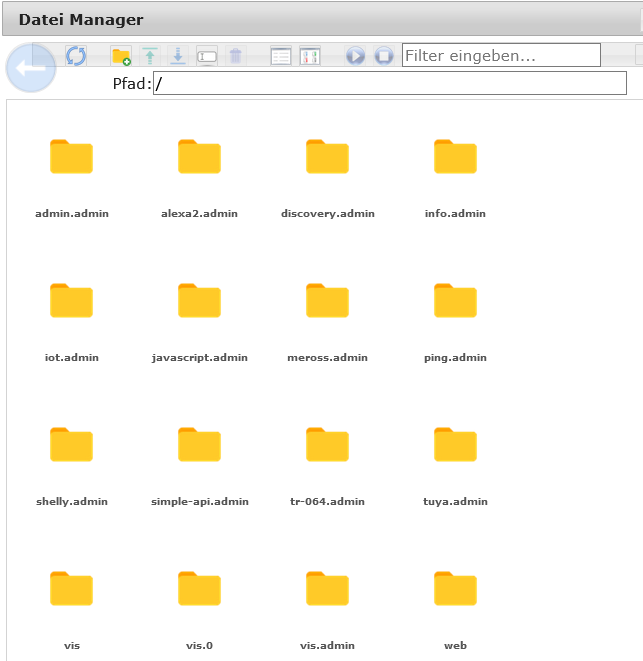Upload a file with the up arrow
Screen dimensions: 643x661
[x=150, y=56]
